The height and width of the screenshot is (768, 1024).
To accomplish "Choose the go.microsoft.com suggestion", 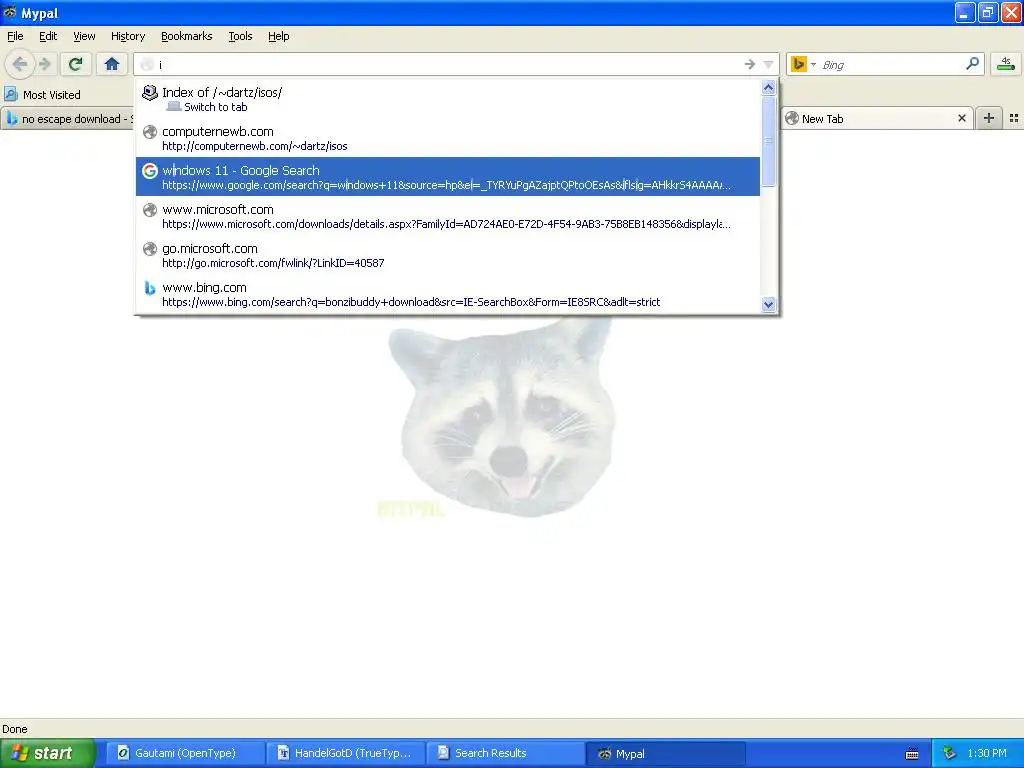I will coord(448,255).
